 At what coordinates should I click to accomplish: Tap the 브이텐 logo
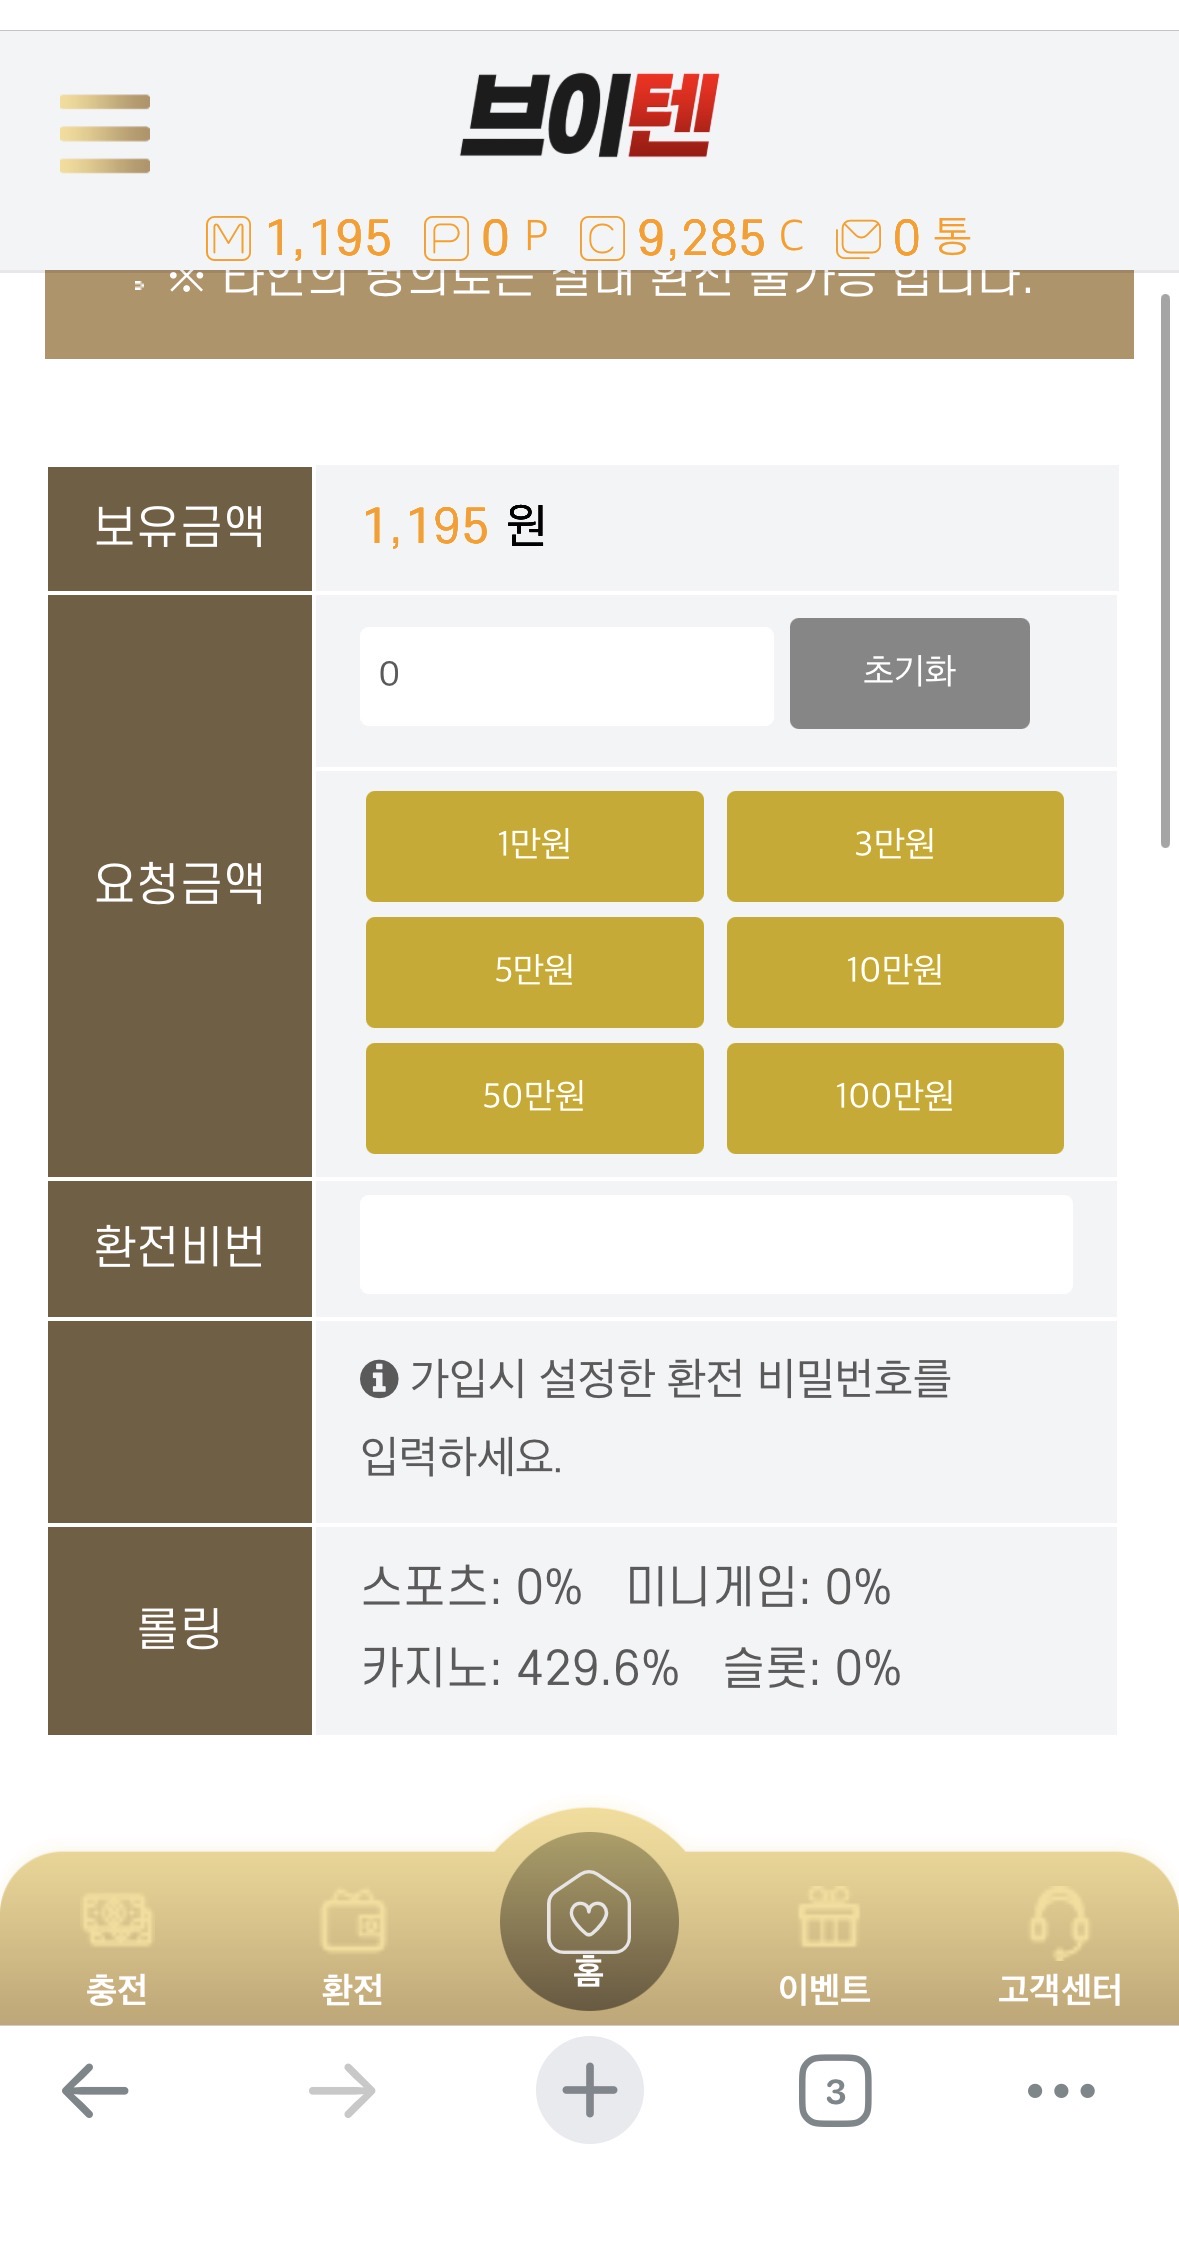click(589, 116)
